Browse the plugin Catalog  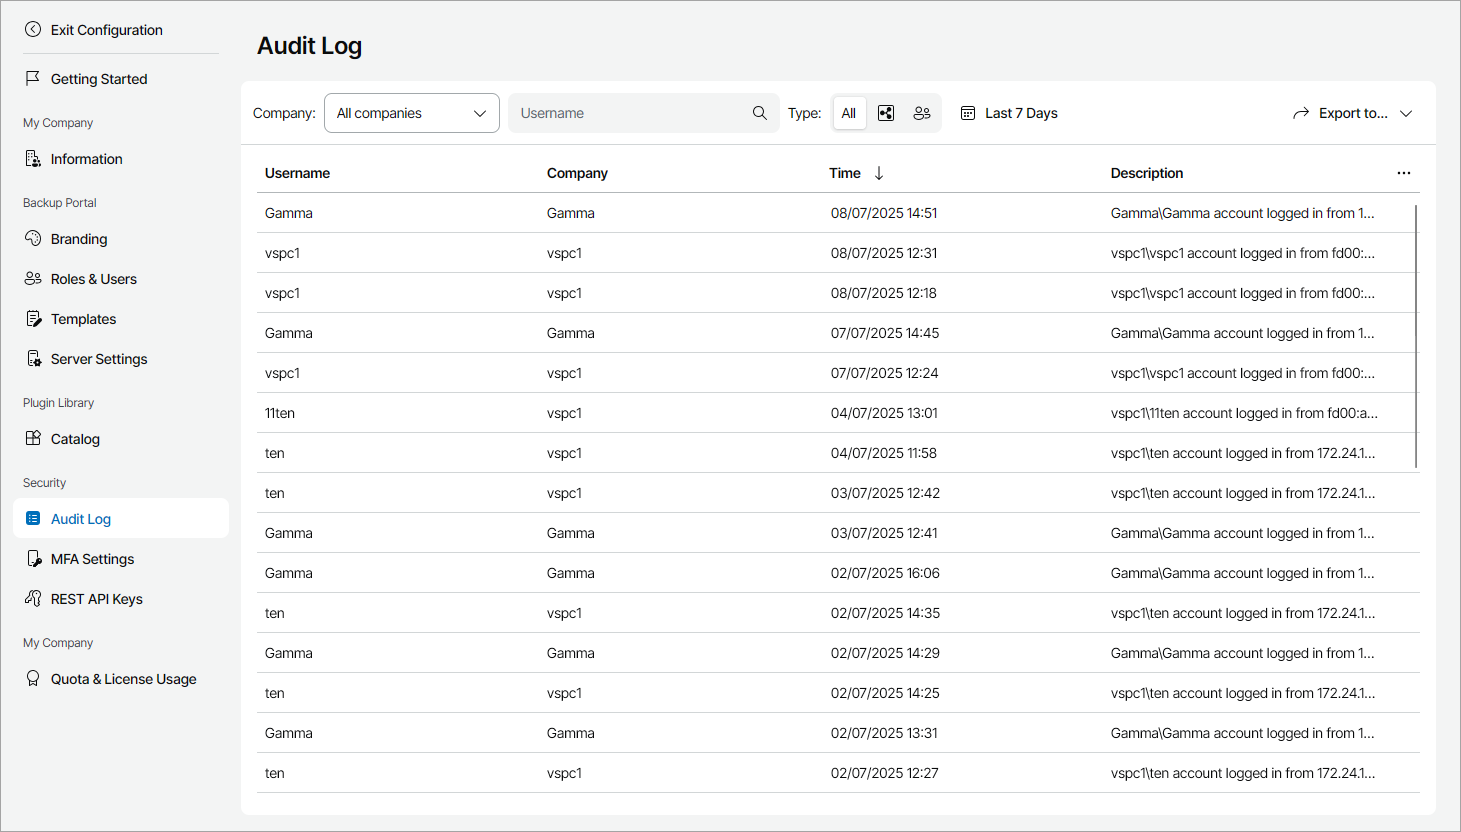coord(75,438)
